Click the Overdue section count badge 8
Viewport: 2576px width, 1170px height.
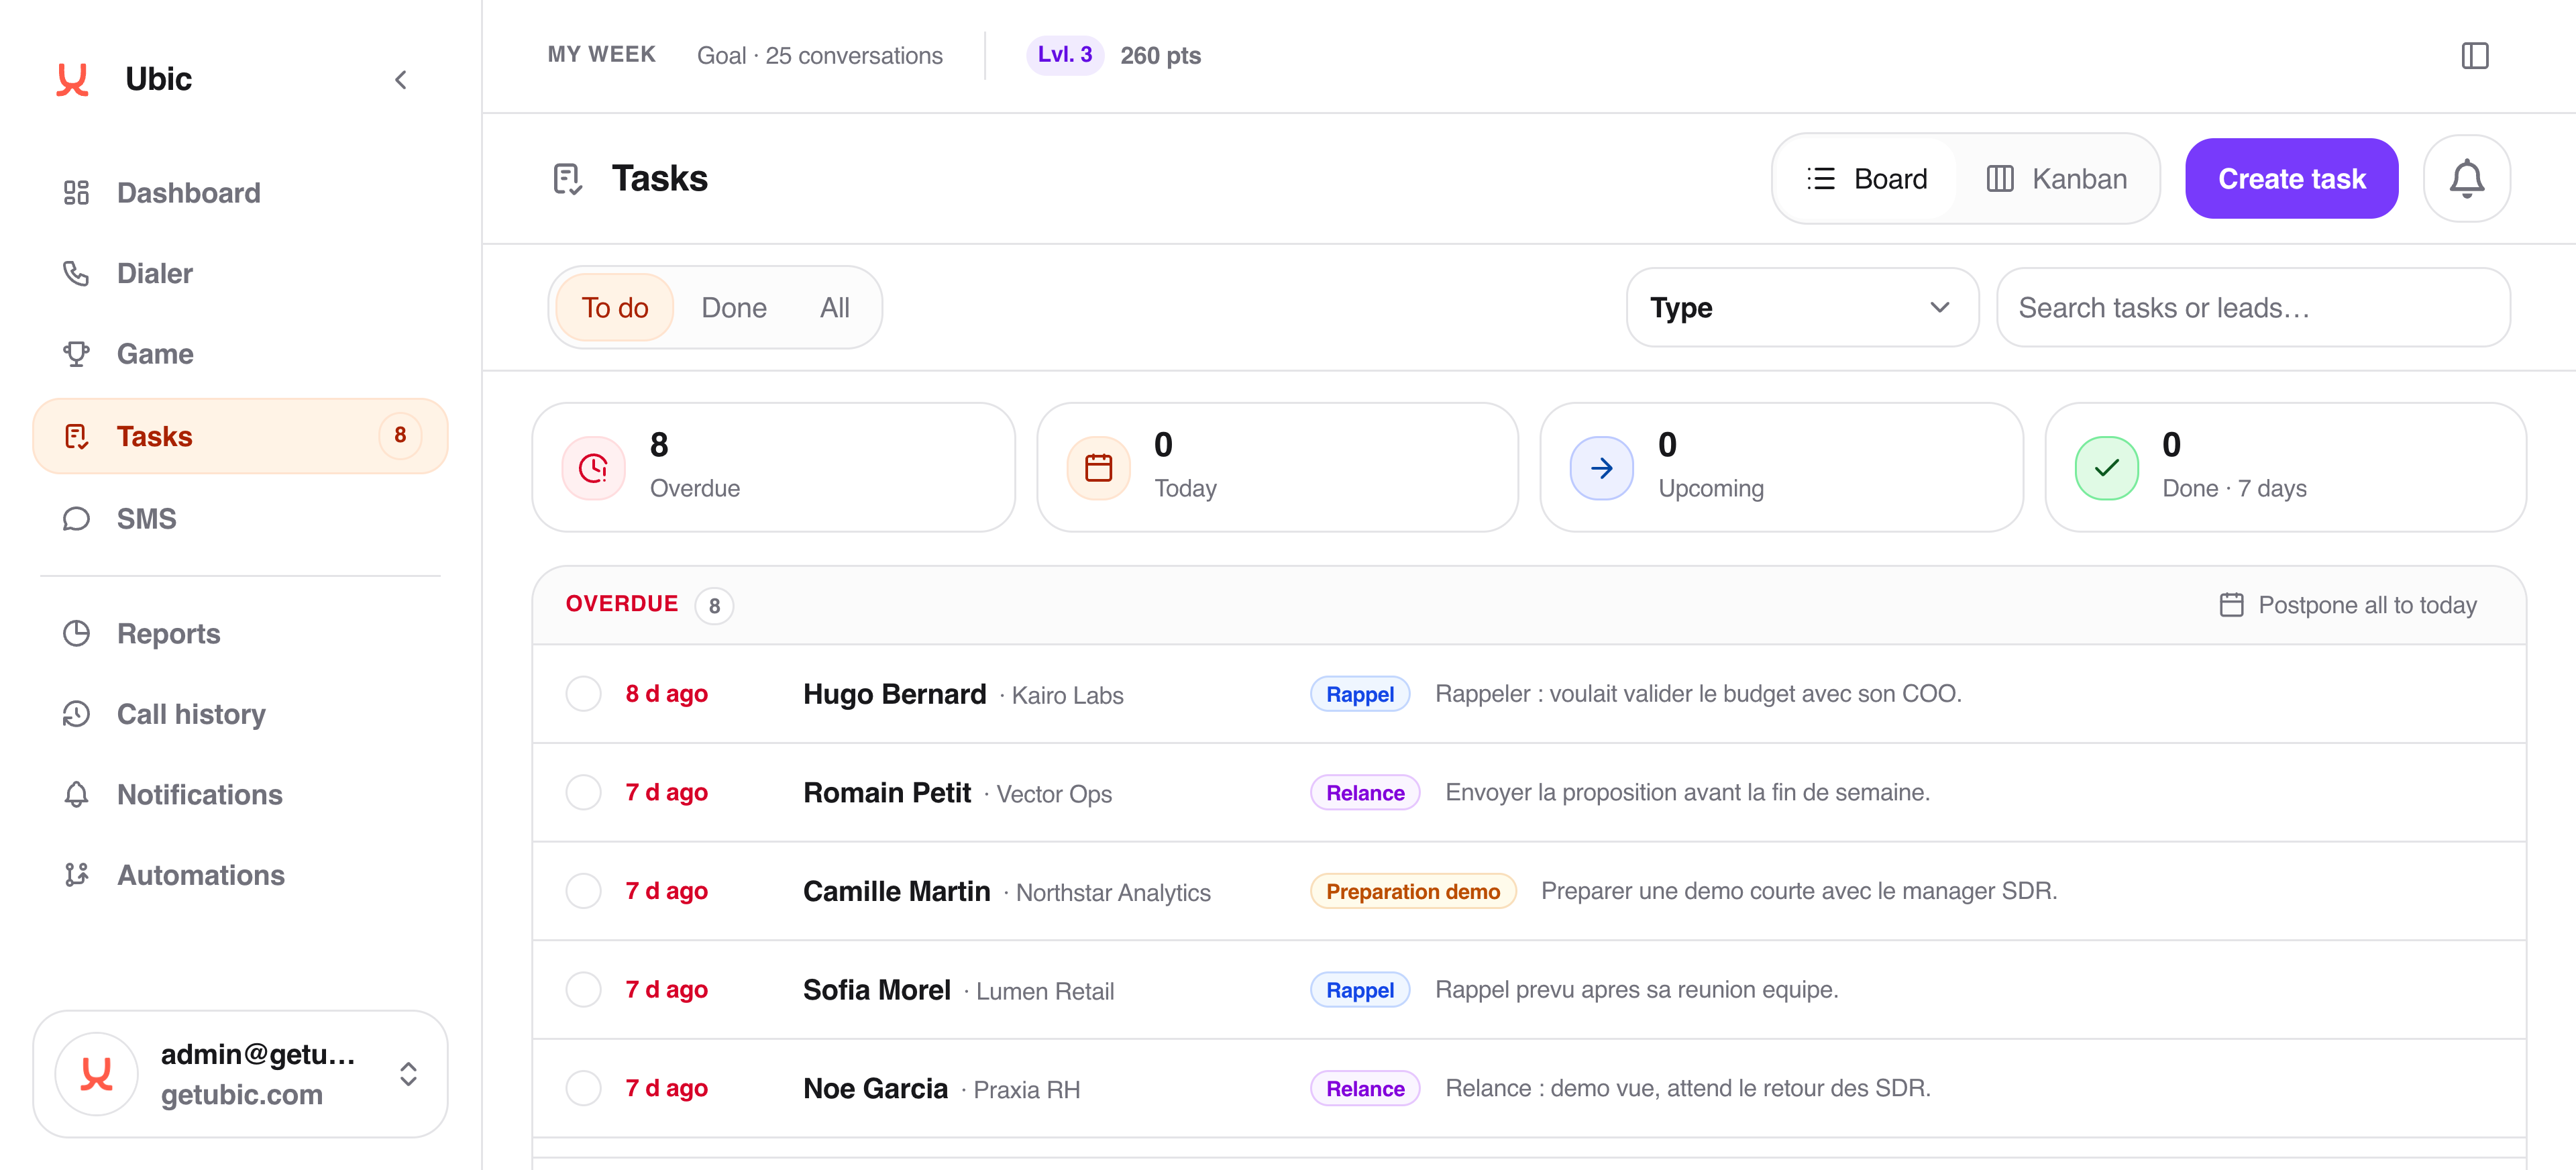click(x=714, y=606)
